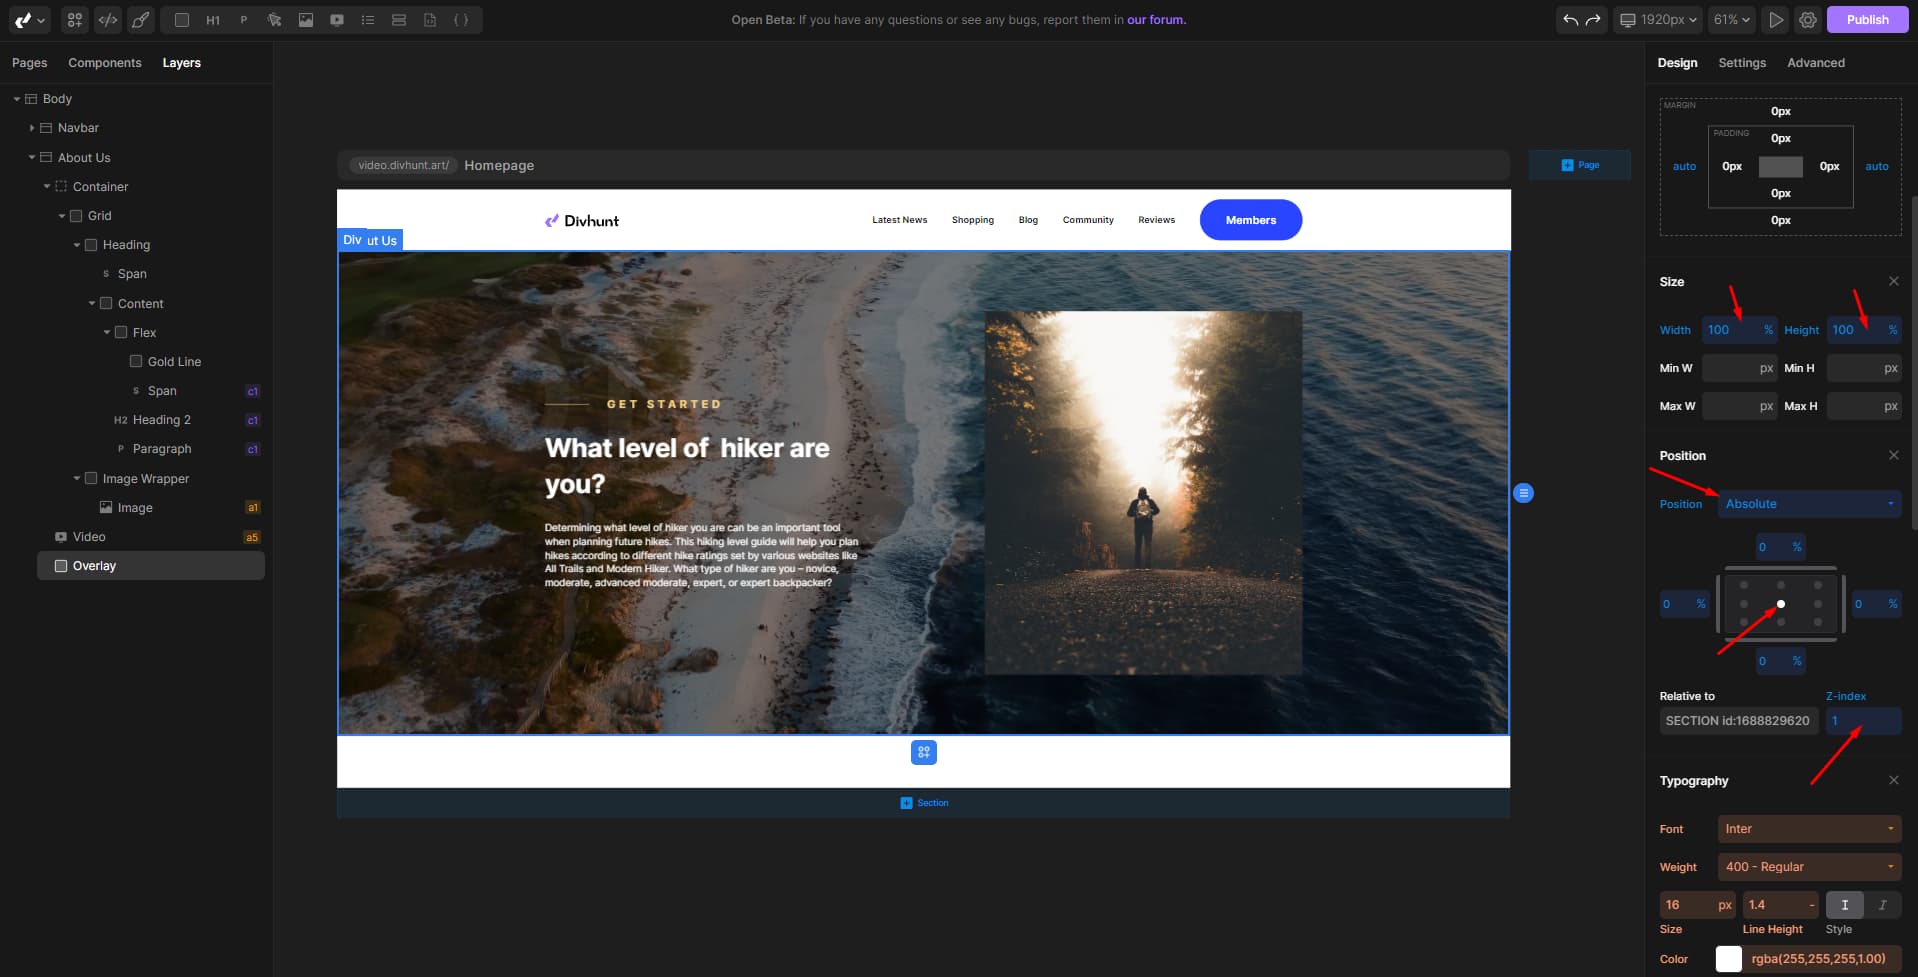Insert a video element
Viewport: 1918px width, 977px height.
337,20
